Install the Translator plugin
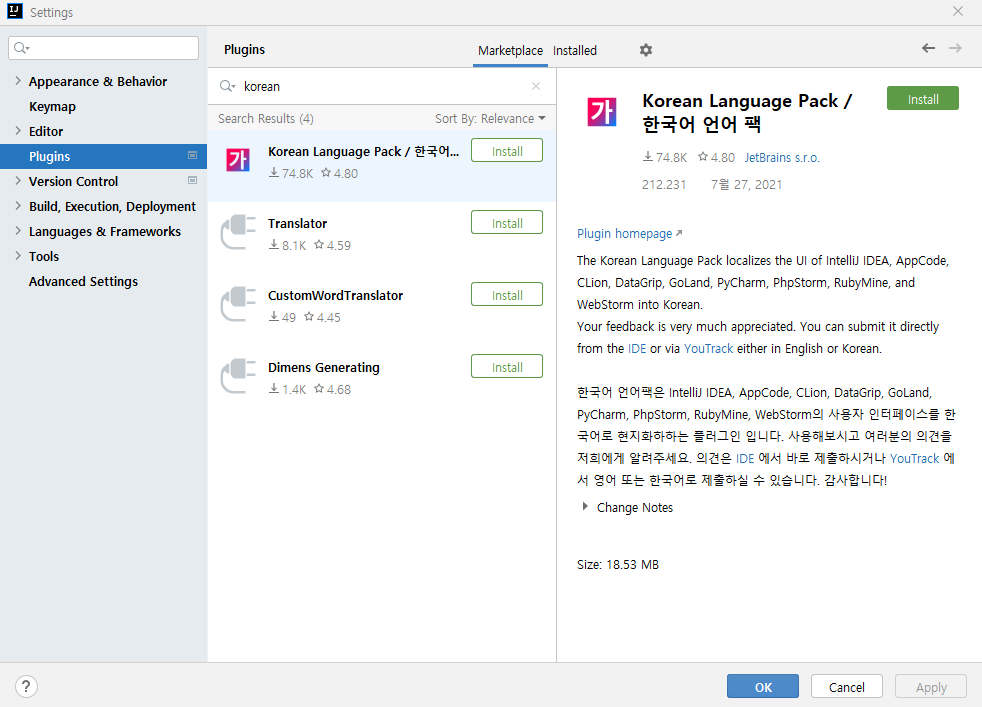 [507, 223]
